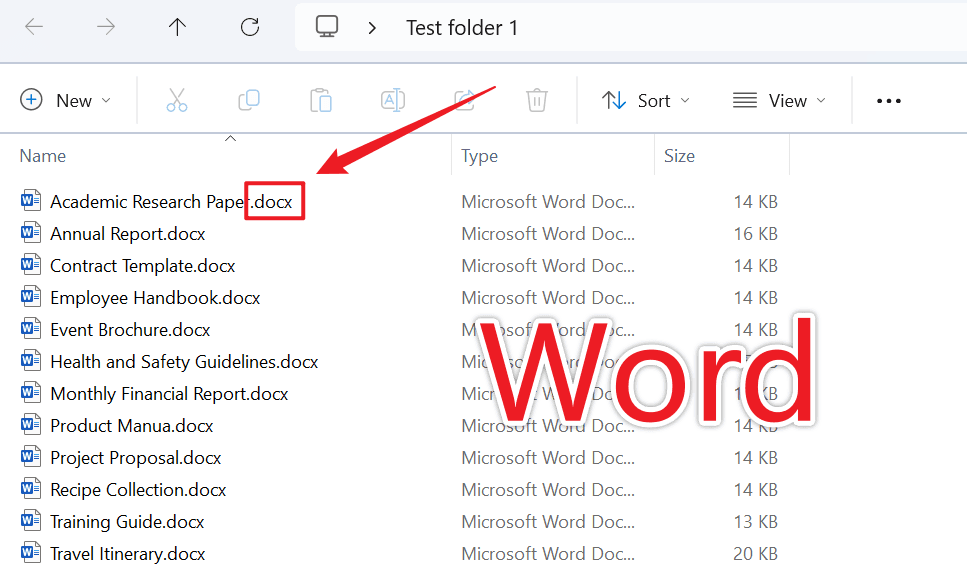Image resolution: width=967 pixels, height=587 pixels.
Task: Select Travel Itinerary.docx
Action: click(x=128, y=554)
